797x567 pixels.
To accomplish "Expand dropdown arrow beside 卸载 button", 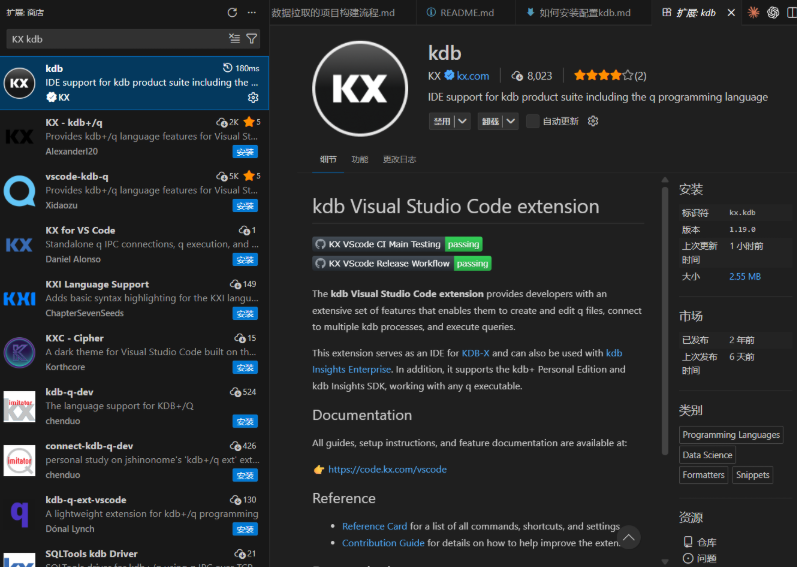I will pyautogui.click(x=511, y=121).
